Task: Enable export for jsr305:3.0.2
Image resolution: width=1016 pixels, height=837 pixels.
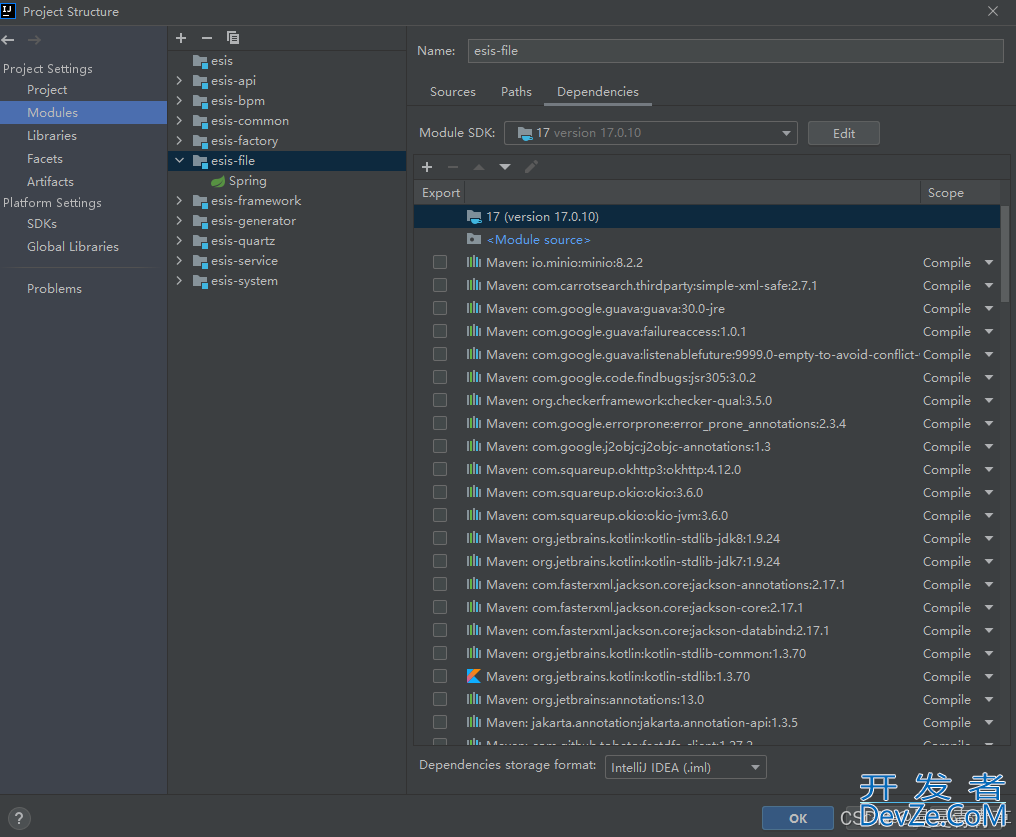Action: [x=440, y=377]
